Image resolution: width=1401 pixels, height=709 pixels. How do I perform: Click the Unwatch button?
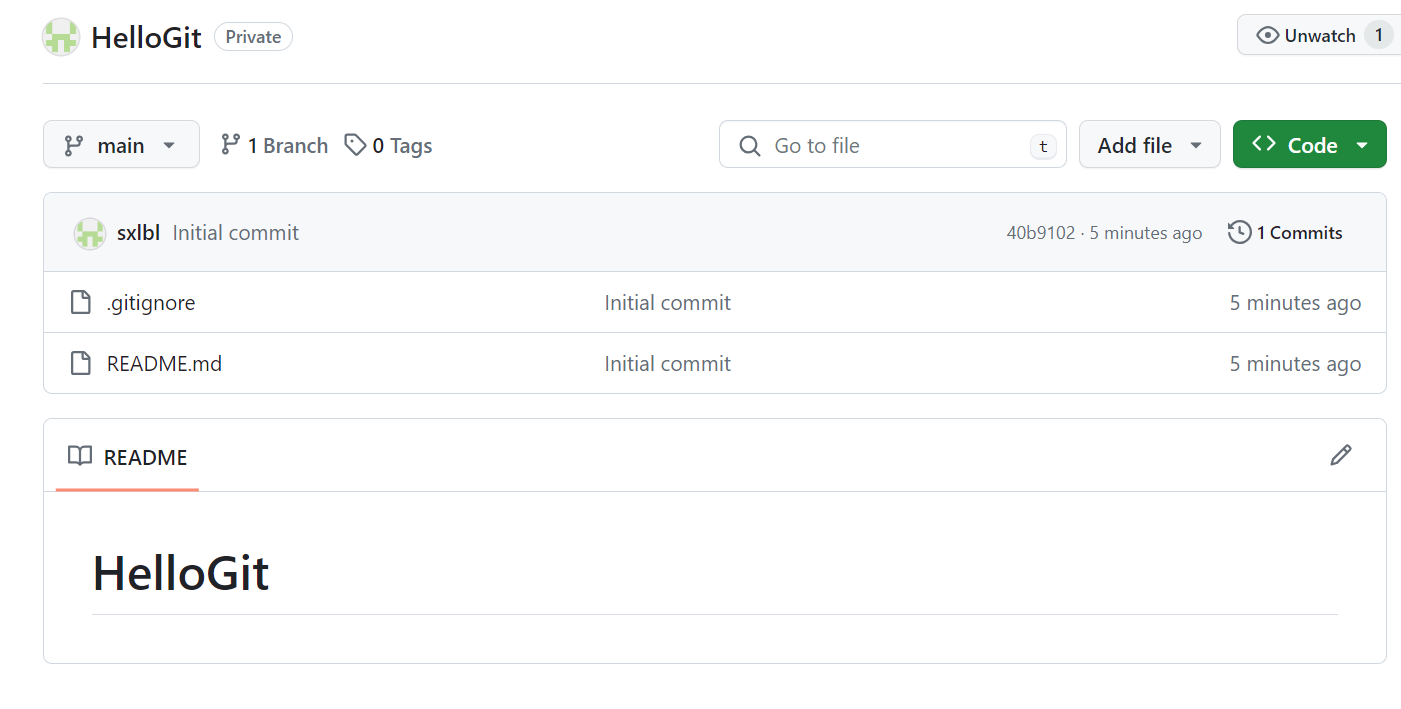(1319, 35)
